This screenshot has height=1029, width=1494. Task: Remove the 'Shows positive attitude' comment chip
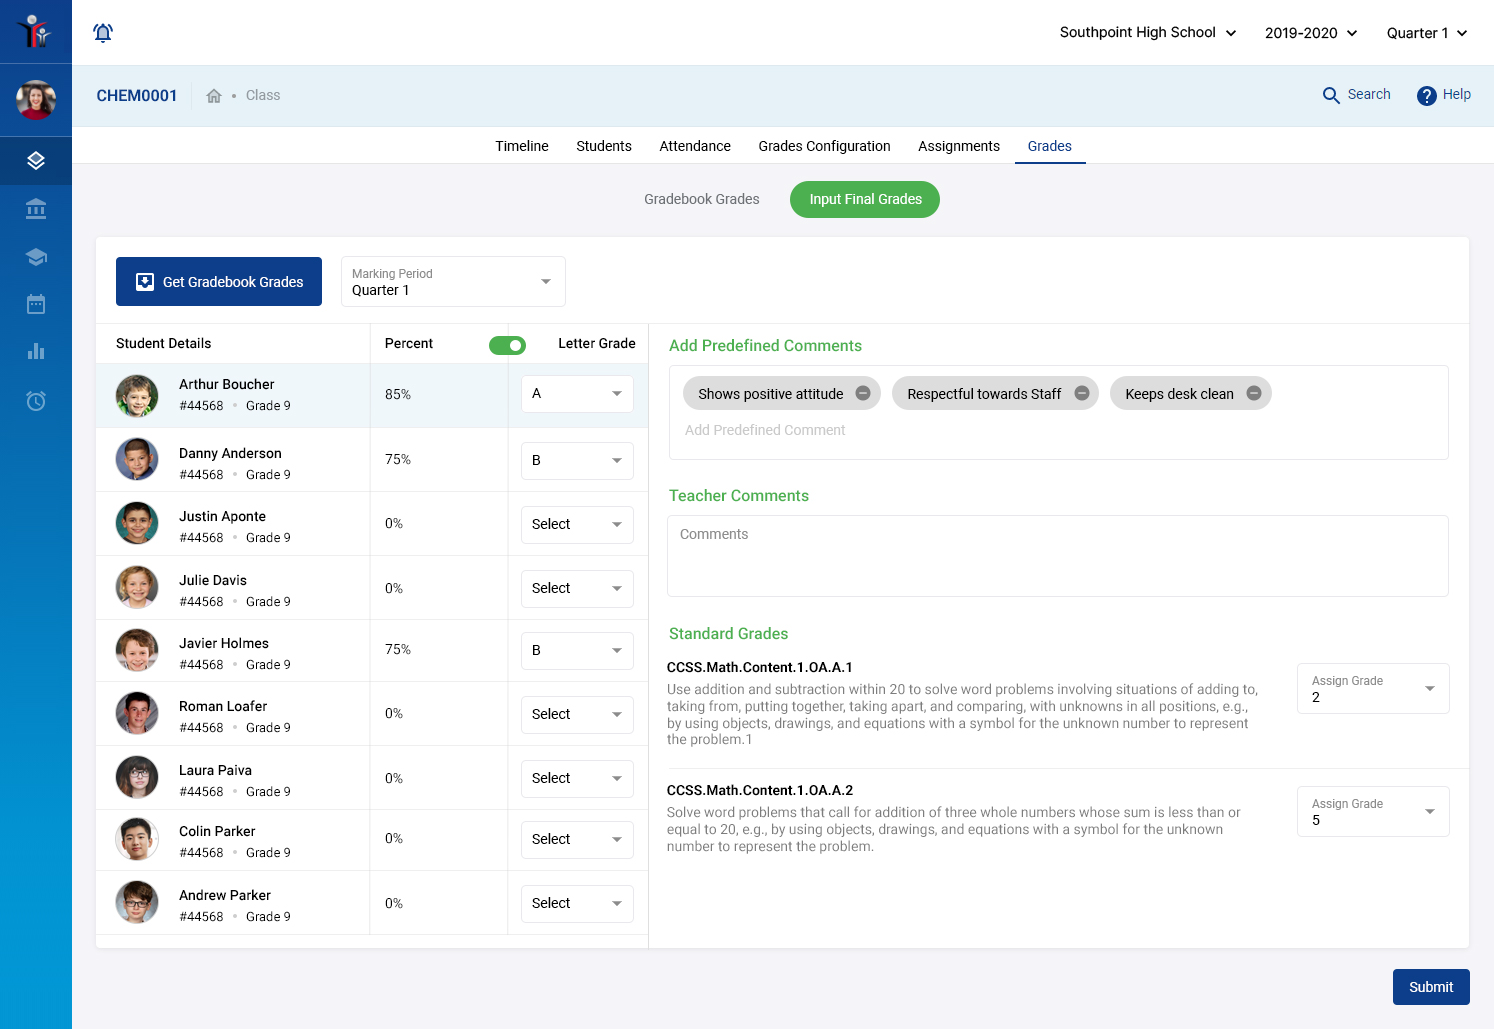click(x=863, y=393)
